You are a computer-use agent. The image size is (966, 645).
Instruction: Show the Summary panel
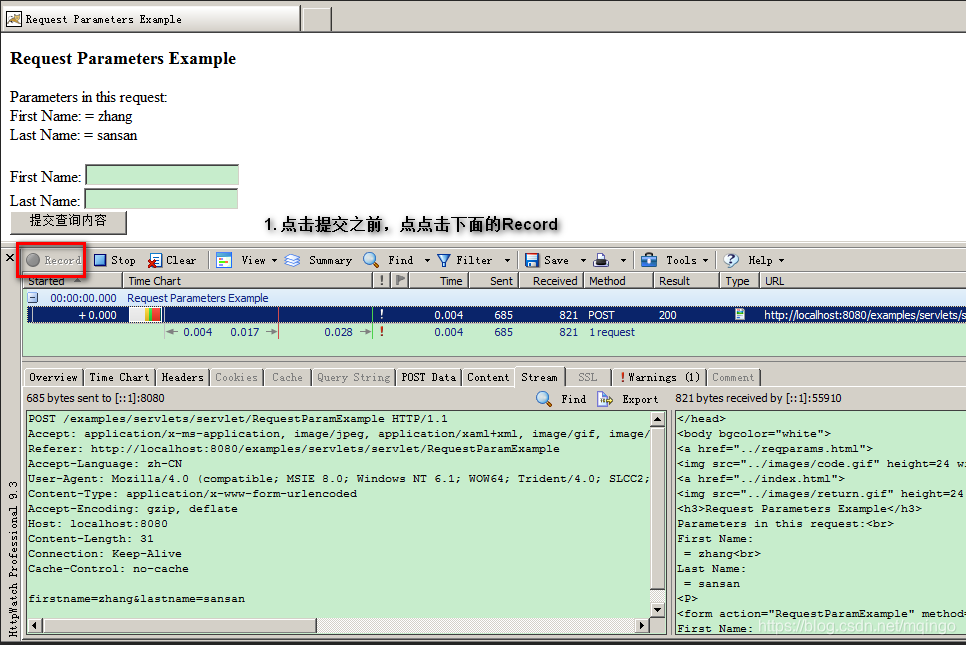tap(318, 260)
